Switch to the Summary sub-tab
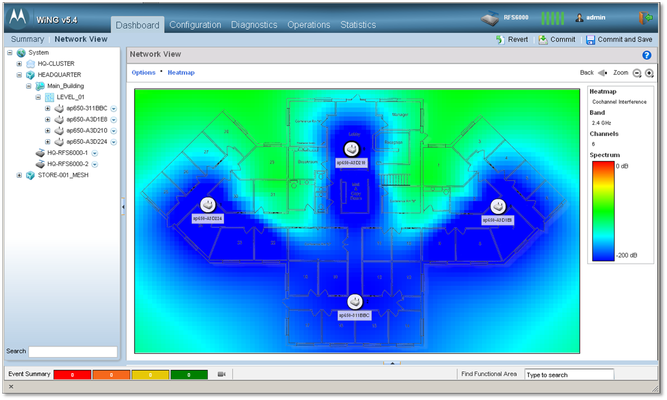Screen dimensions: 667x400 pyautogui.click(x=27, y=39)
